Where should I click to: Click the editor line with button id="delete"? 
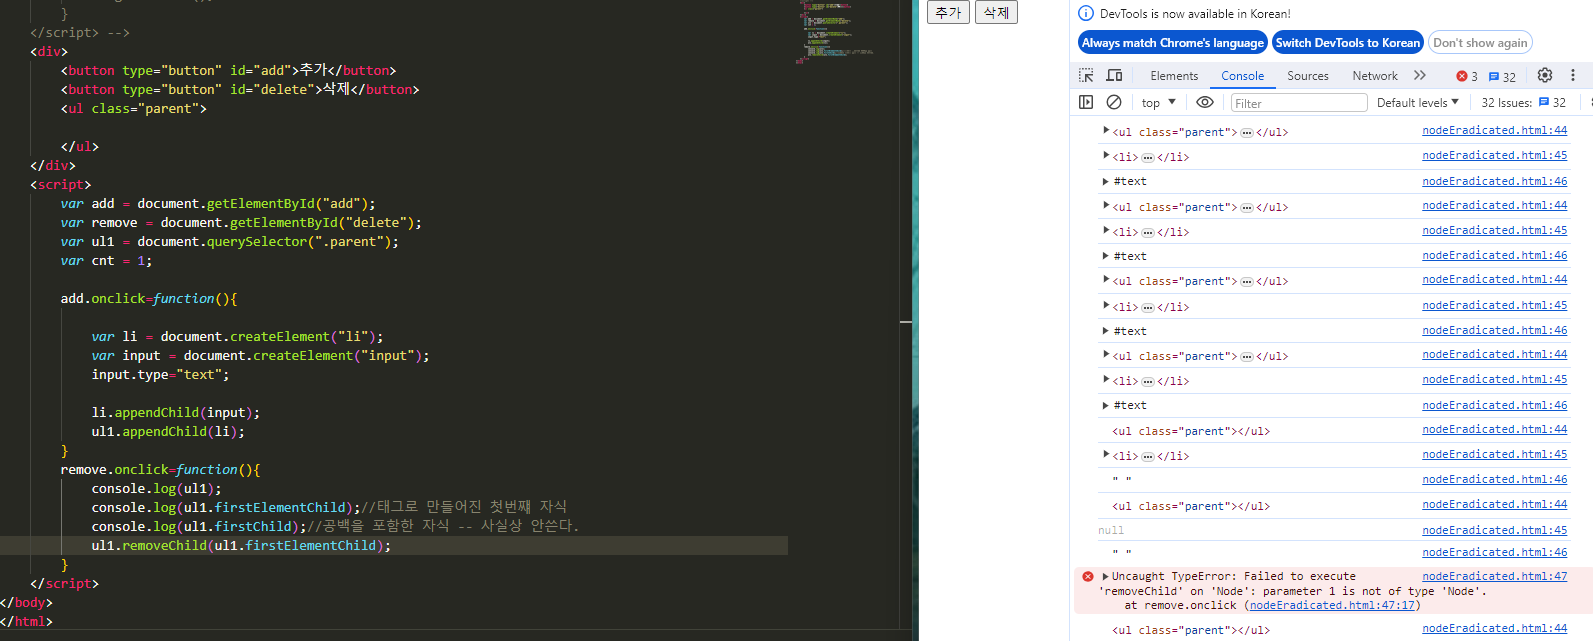pos(240,90)
